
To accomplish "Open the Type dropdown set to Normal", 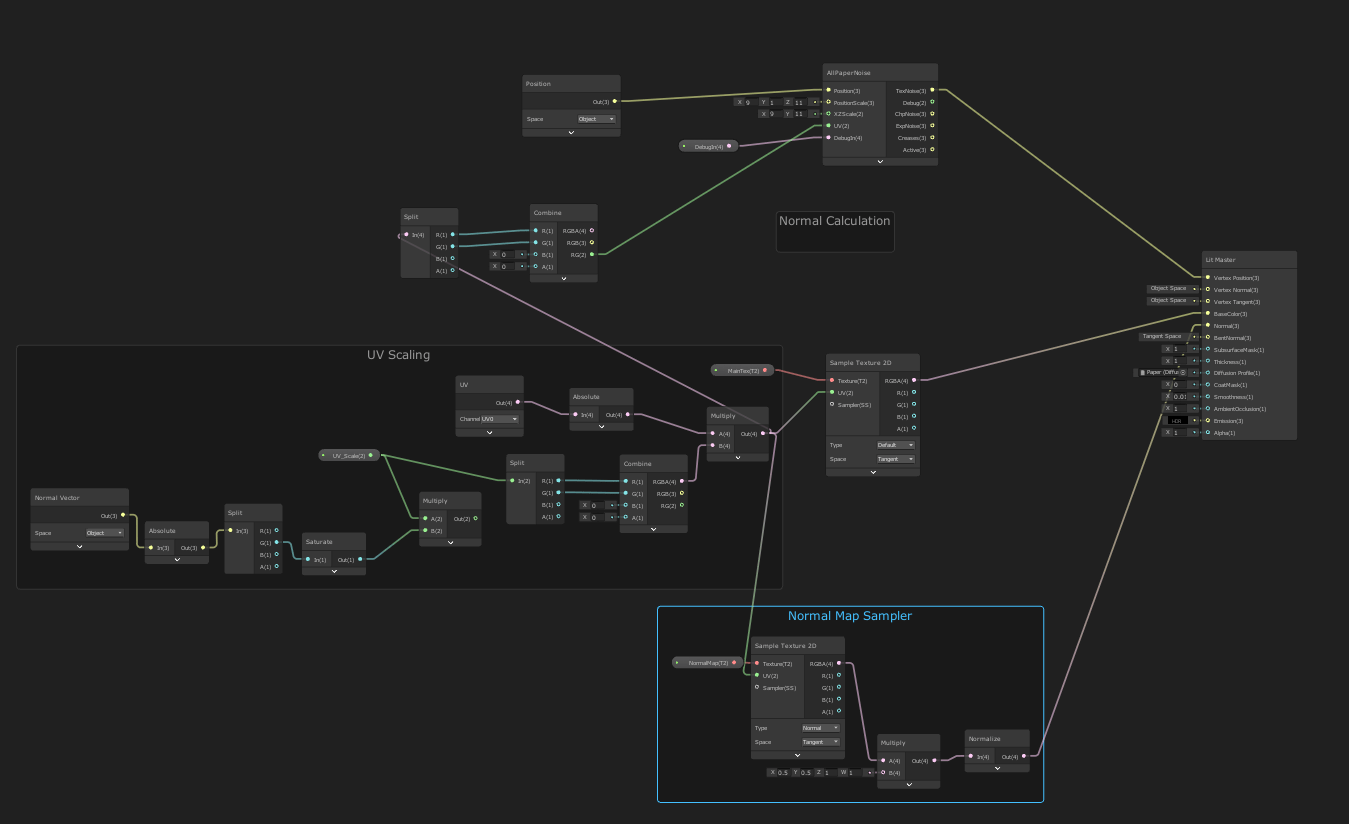I will point(821,728).
